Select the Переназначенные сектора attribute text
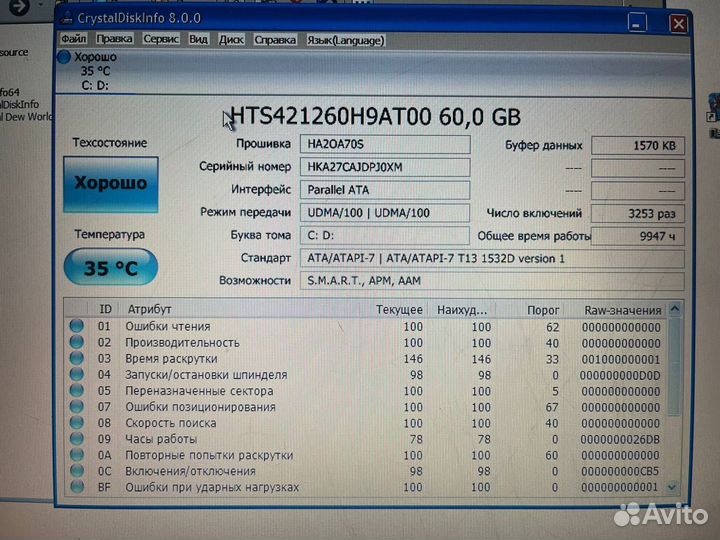Screen dimensions: 720x540 [199, 391]
